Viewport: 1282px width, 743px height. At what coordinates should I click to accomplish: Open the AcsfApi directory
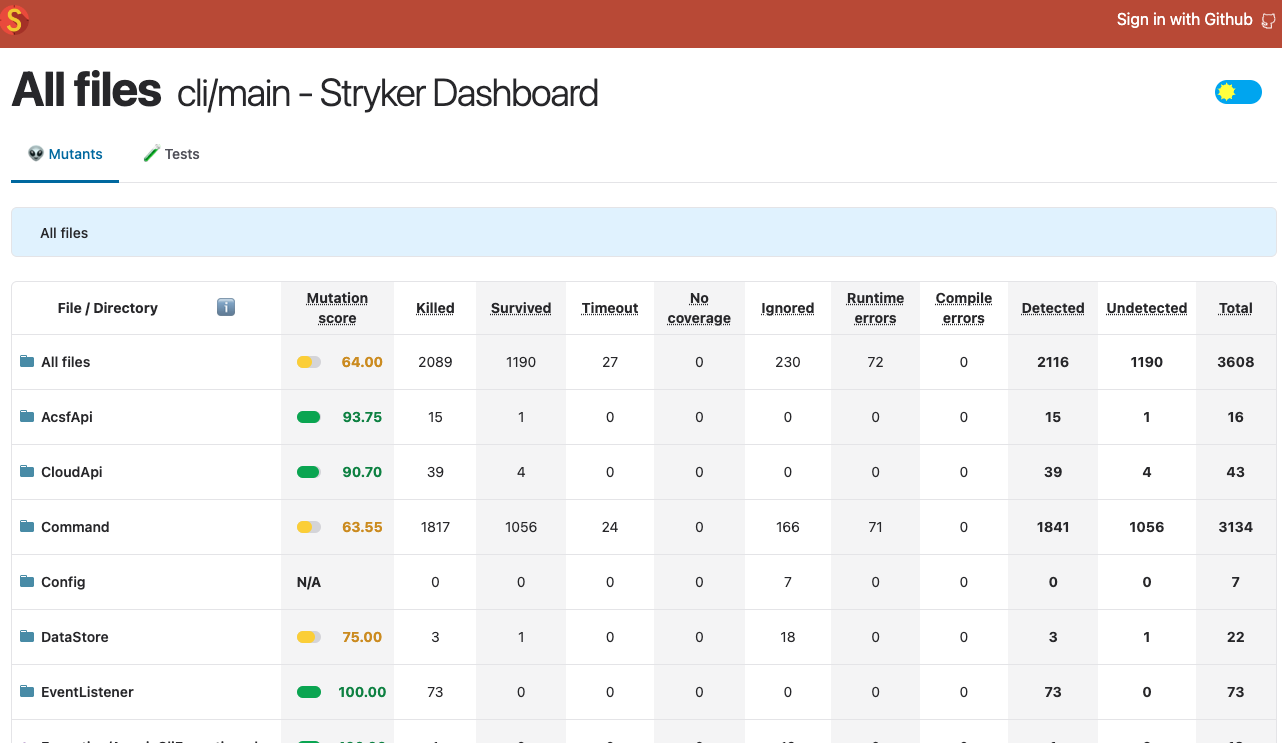click(67, 417)
